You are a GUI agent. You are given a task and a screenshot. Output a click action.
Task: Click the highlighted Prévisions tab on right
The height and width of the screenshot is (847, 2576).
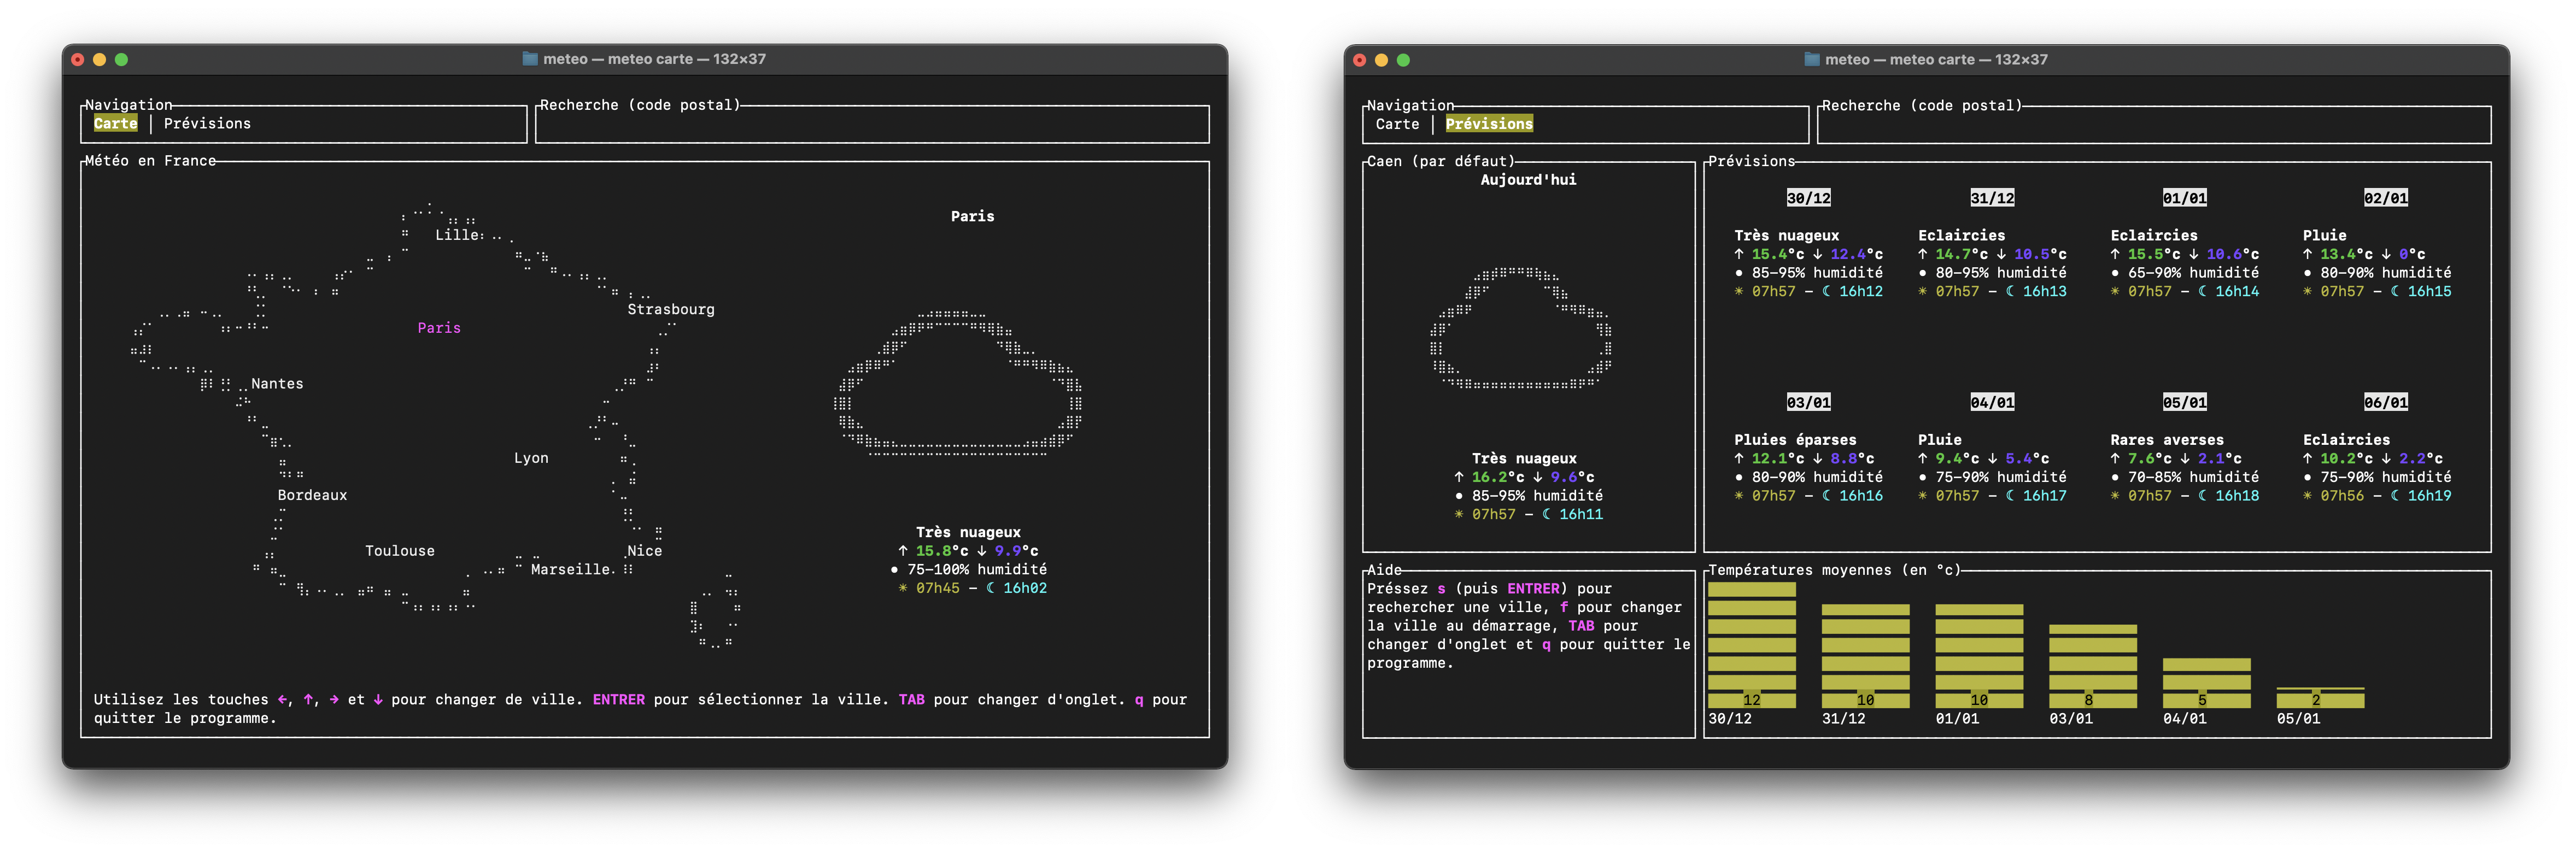tap(1488, 124)
